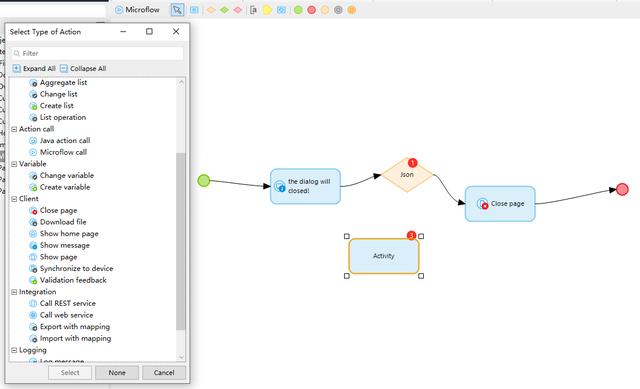Choose Create variable action
This screenshot has height=389, width=640.
(60, 187)
